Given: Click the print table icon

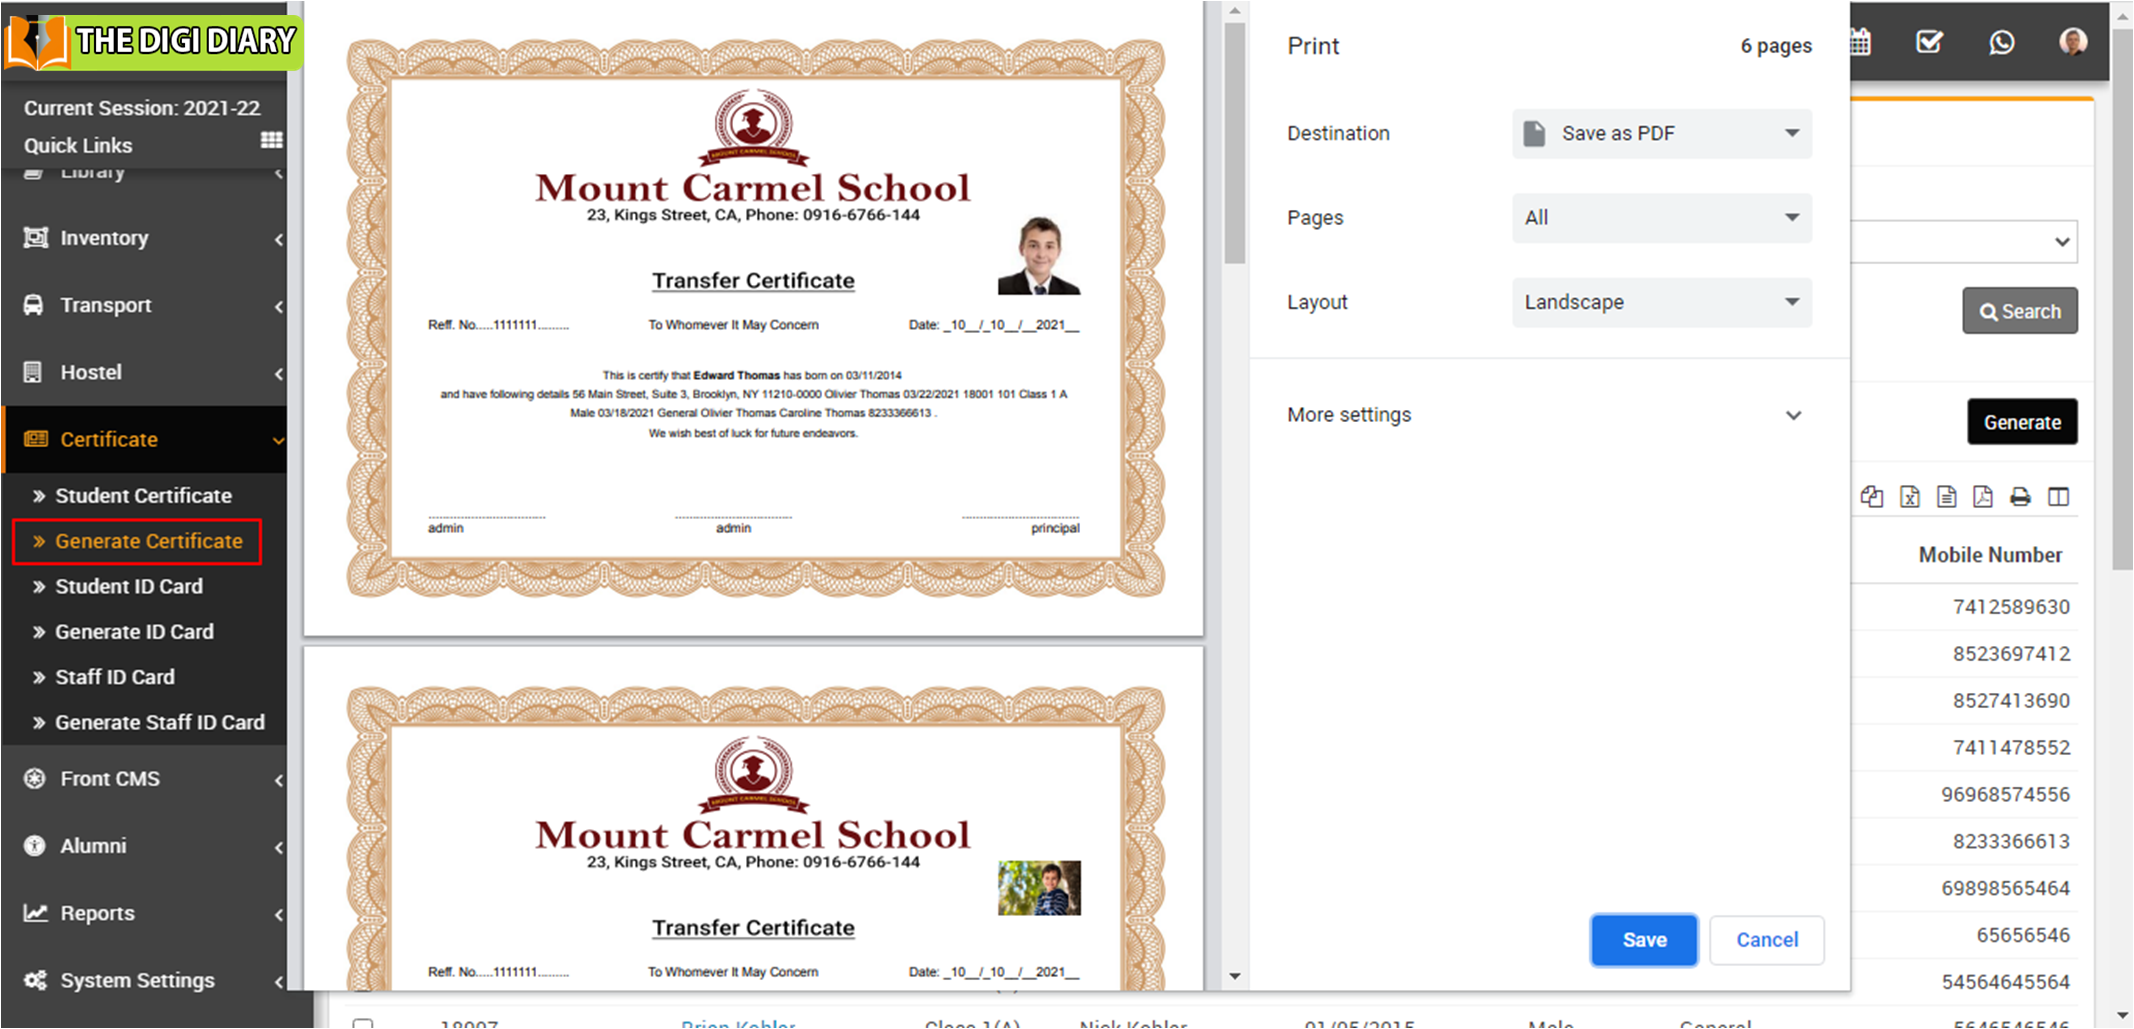Looking at the screenshot, I should [x=2020, y=497].
